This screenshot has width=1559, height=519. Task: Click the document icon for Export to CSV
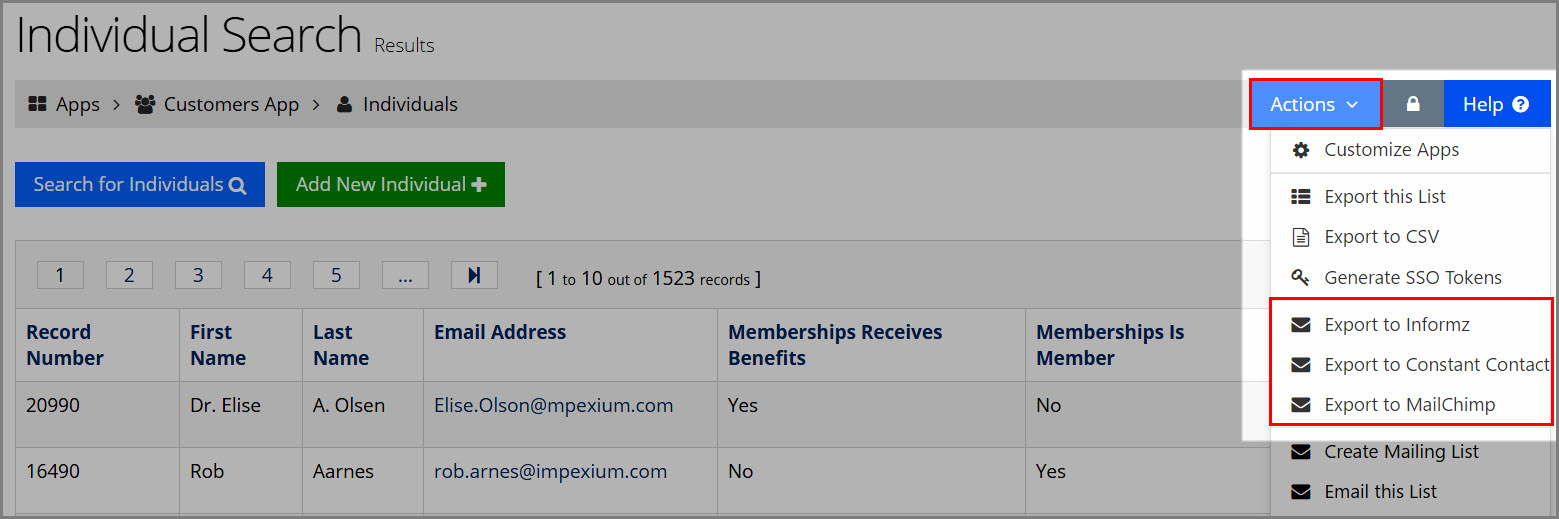[1301, 237]
